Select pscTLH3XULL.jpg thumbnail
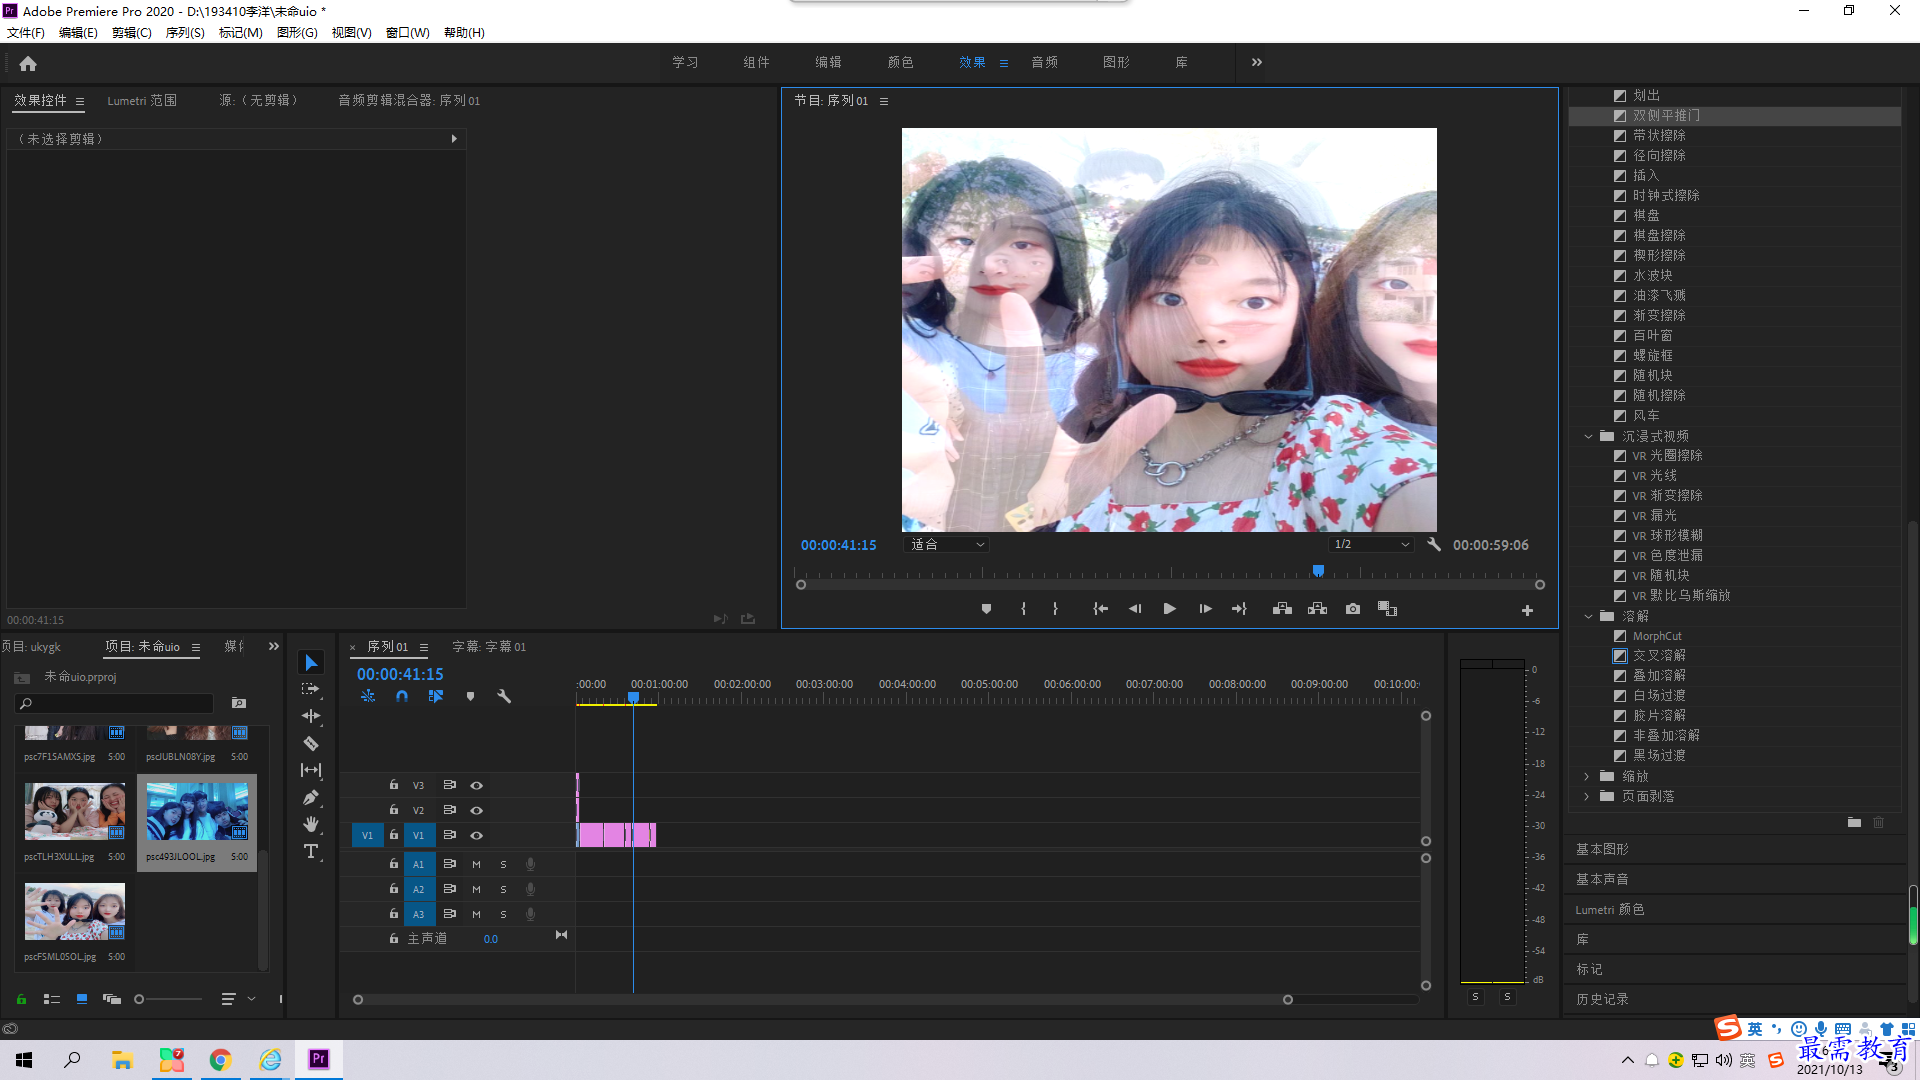Viewport: 1920px width, 1080px height. pos(75,811)
